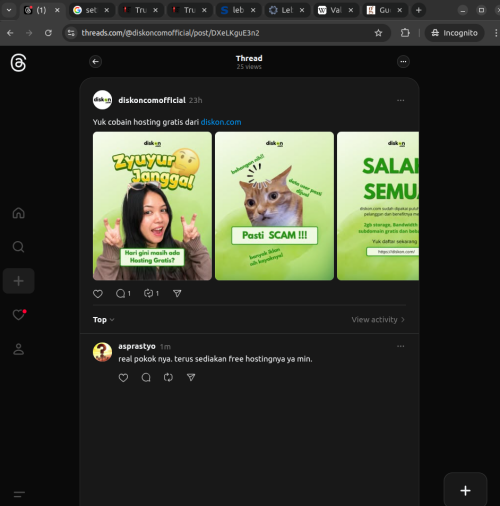Viewport: 500px width, 506px height.
Task: Go back using the Thread back arrow
Action: coord(96,62)
